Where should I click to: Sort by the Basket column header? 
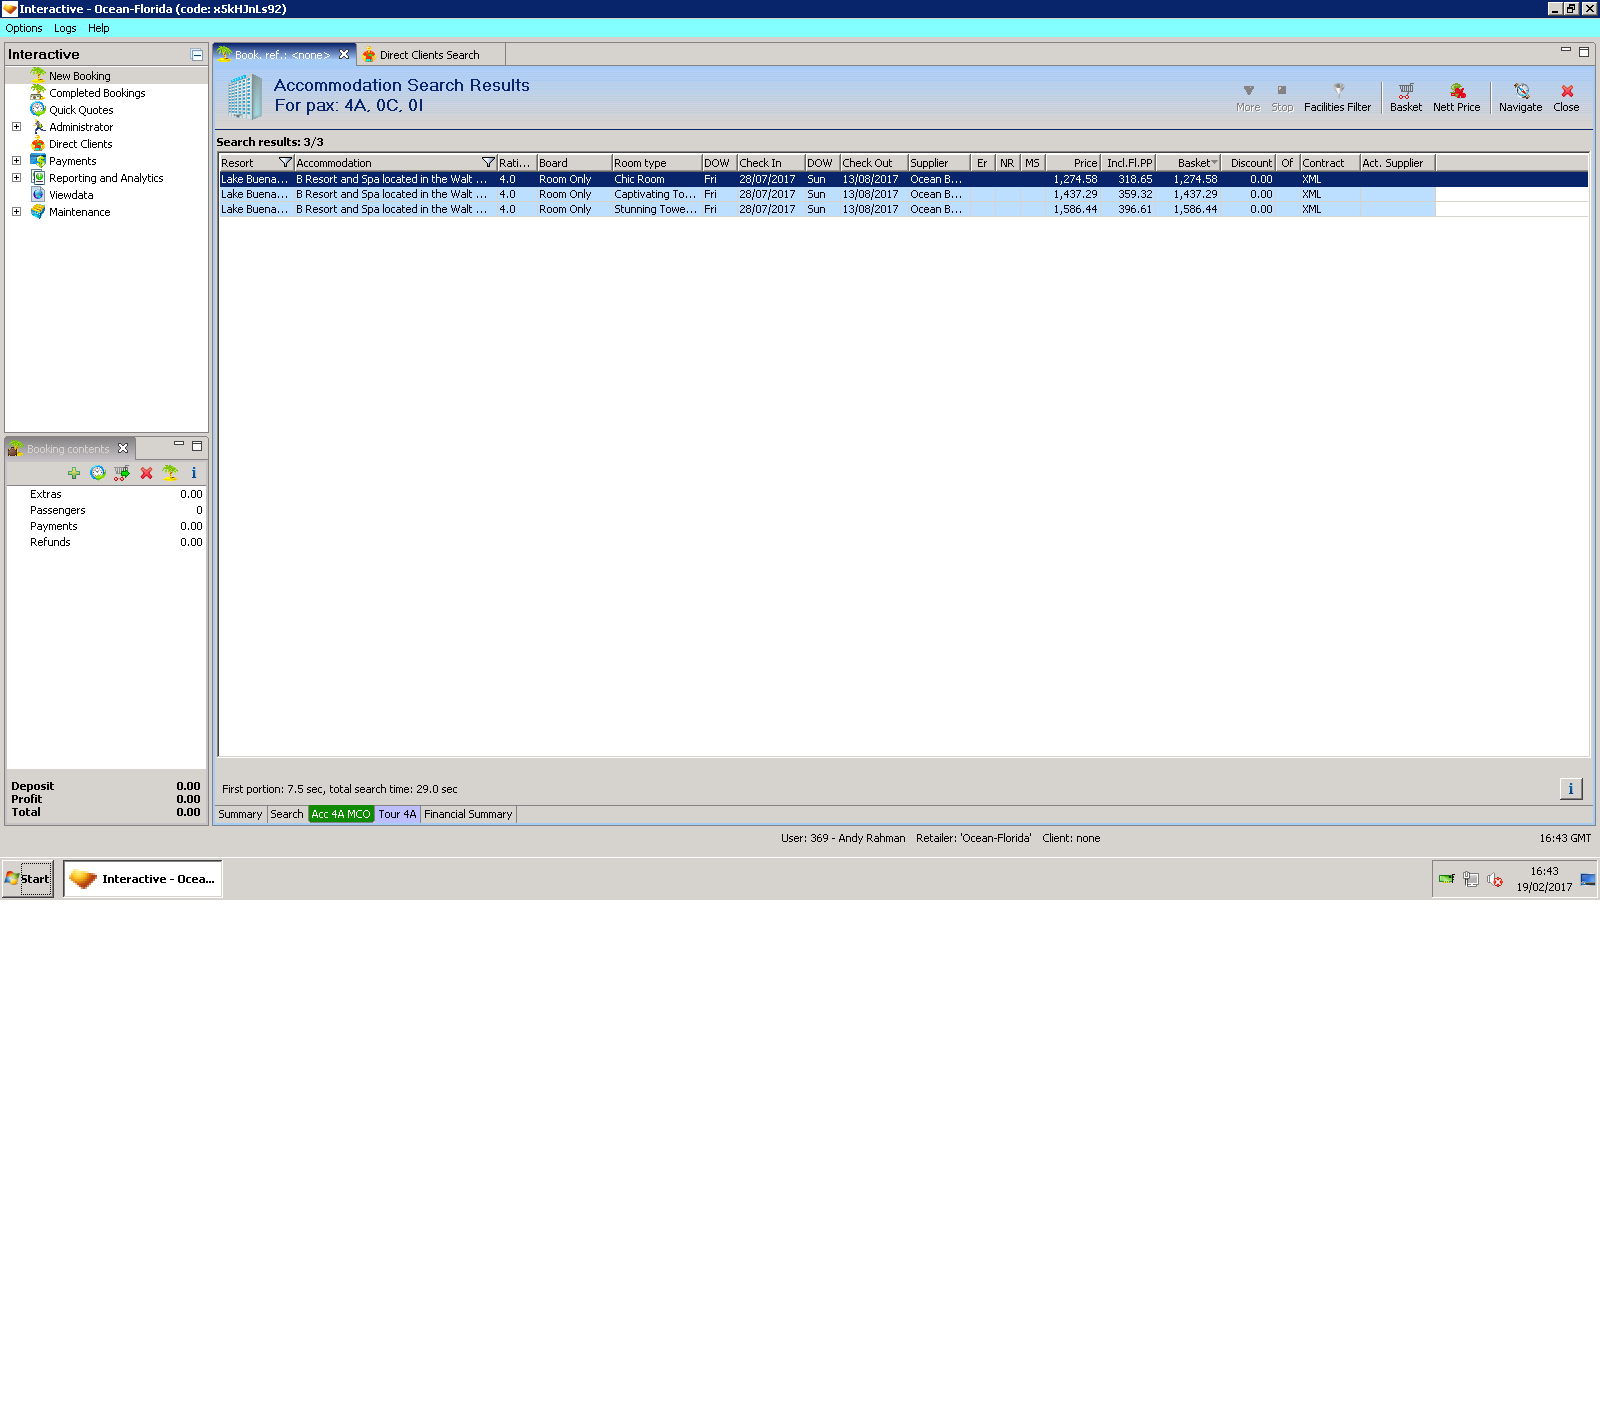pyautogui.click(x=1188, y=163)
